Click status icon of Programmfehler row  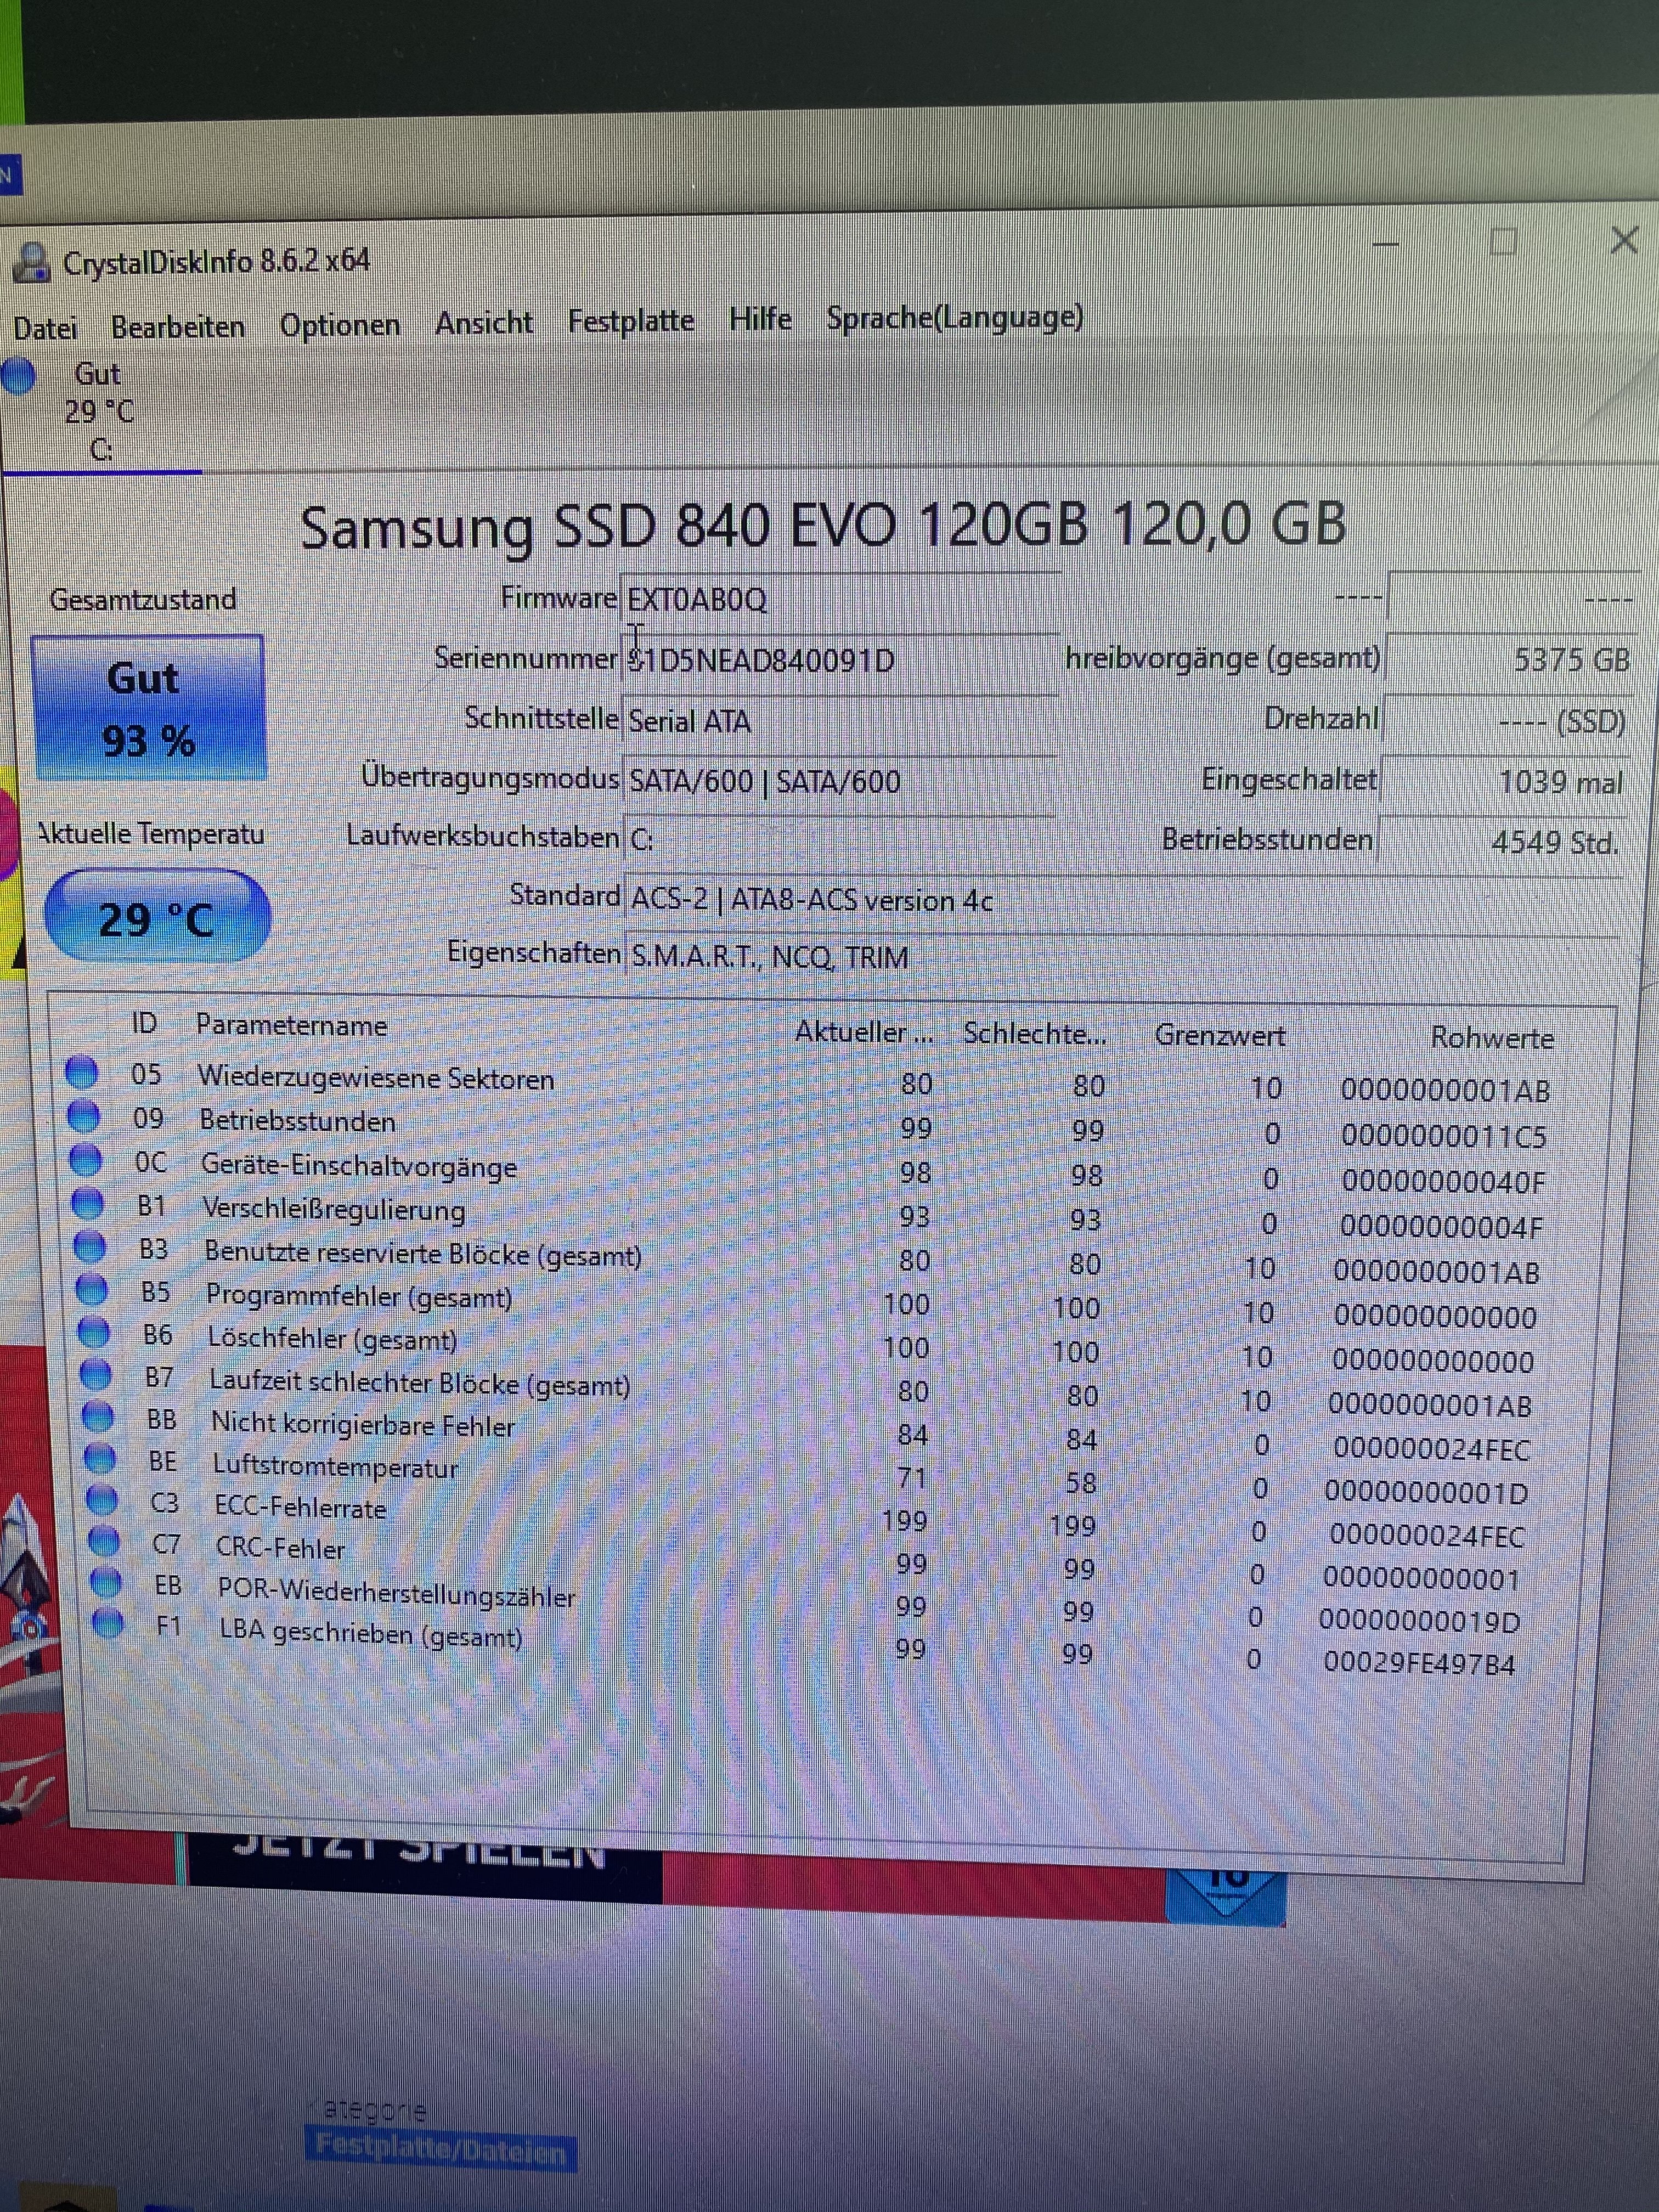[x=92, y=1290]
